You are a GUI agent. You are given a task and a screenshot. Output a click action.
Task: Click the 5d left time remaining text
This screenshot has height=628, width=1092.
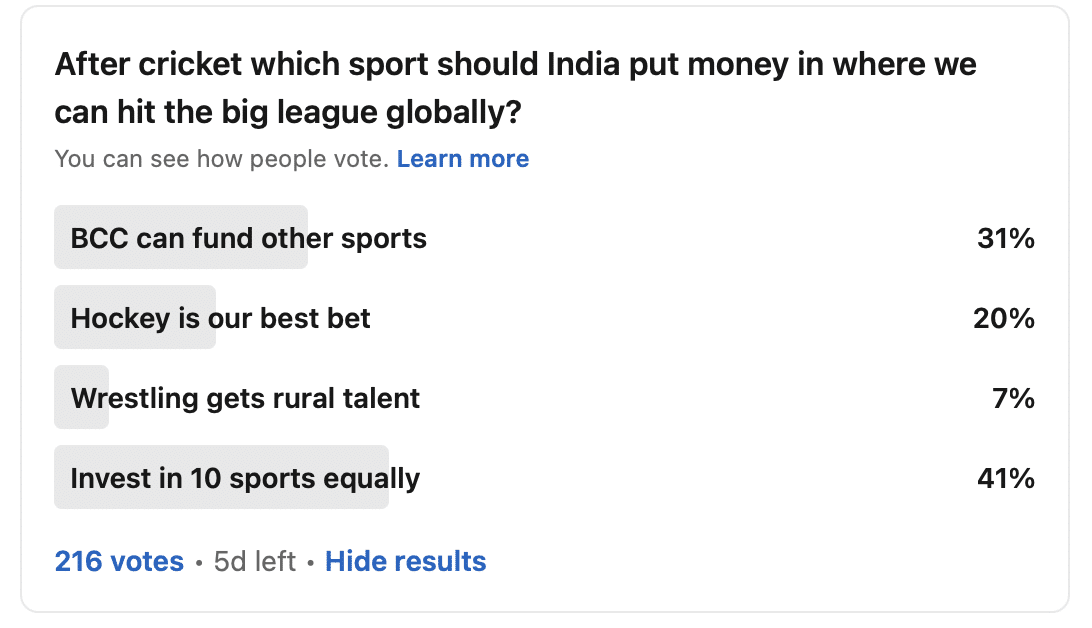pos(255,562)
